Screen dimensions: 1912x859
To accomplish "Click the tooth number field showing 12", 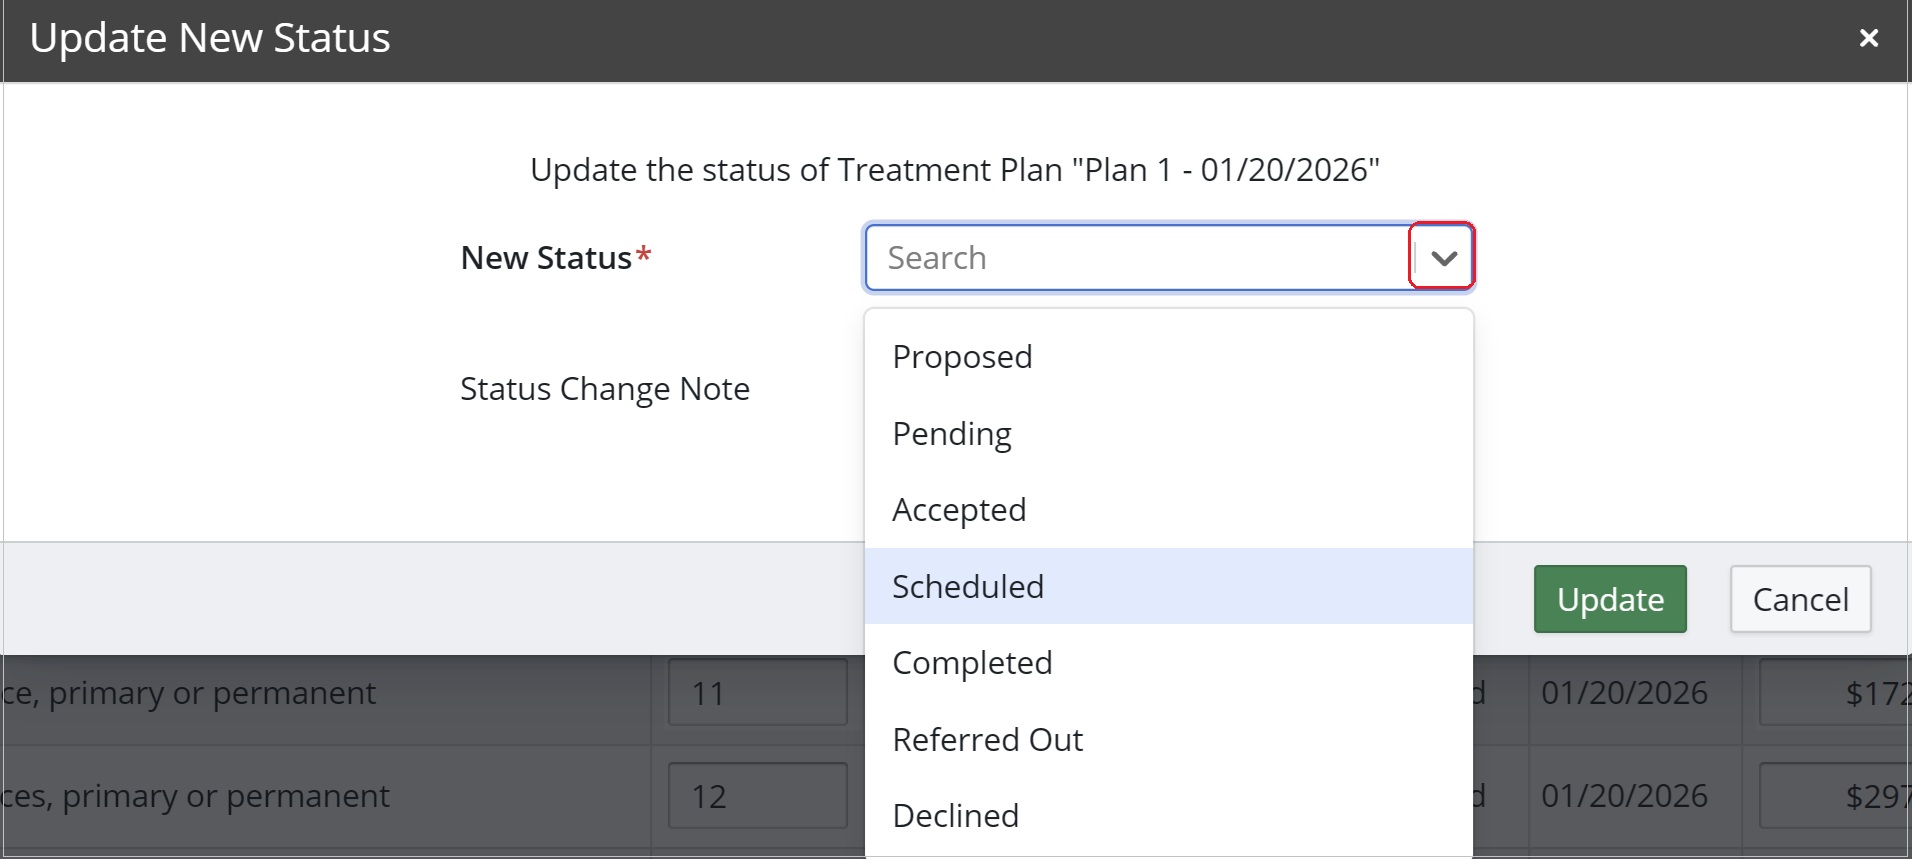I will (x=757, y=795).
